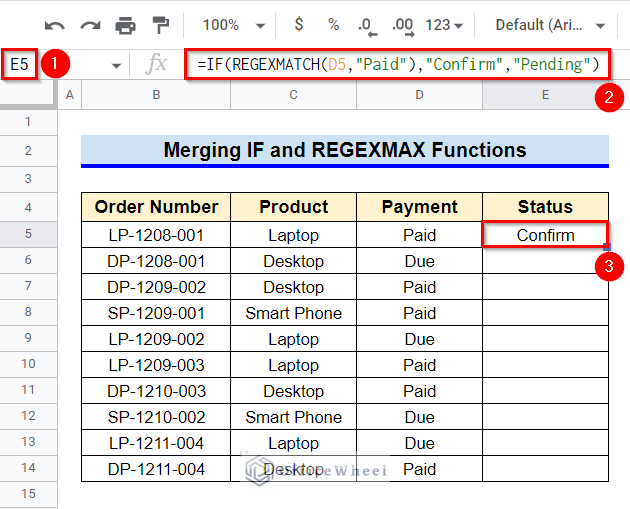The height and width of the screenshot is (509, 630).
Task: Select row 14 header
Action: (28, 468)
